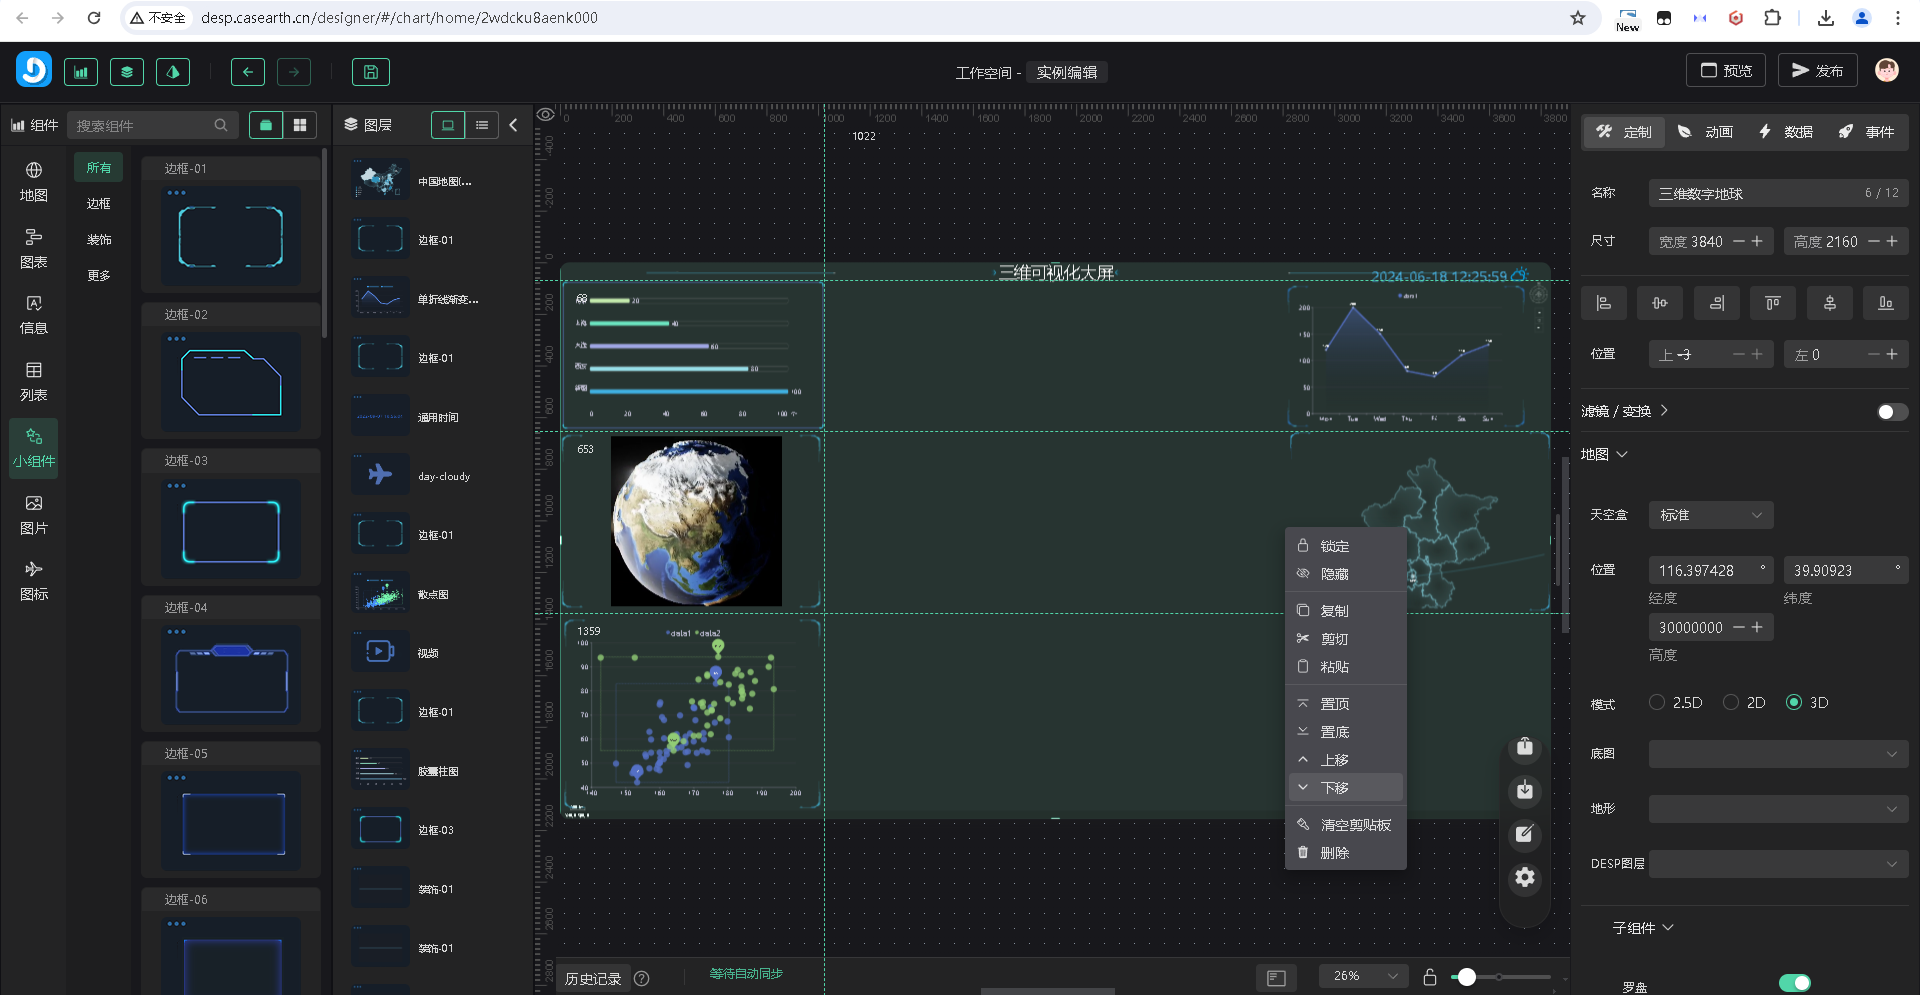The image size is (1920, 995).
Task: Expand the 底图 basemap dropdown
Action: click(x=1777, y=754)
